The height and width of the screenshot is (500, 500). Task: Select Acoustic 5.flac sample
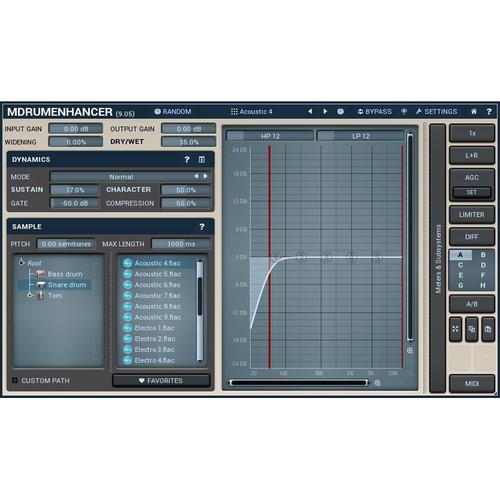tap(158, 274)
